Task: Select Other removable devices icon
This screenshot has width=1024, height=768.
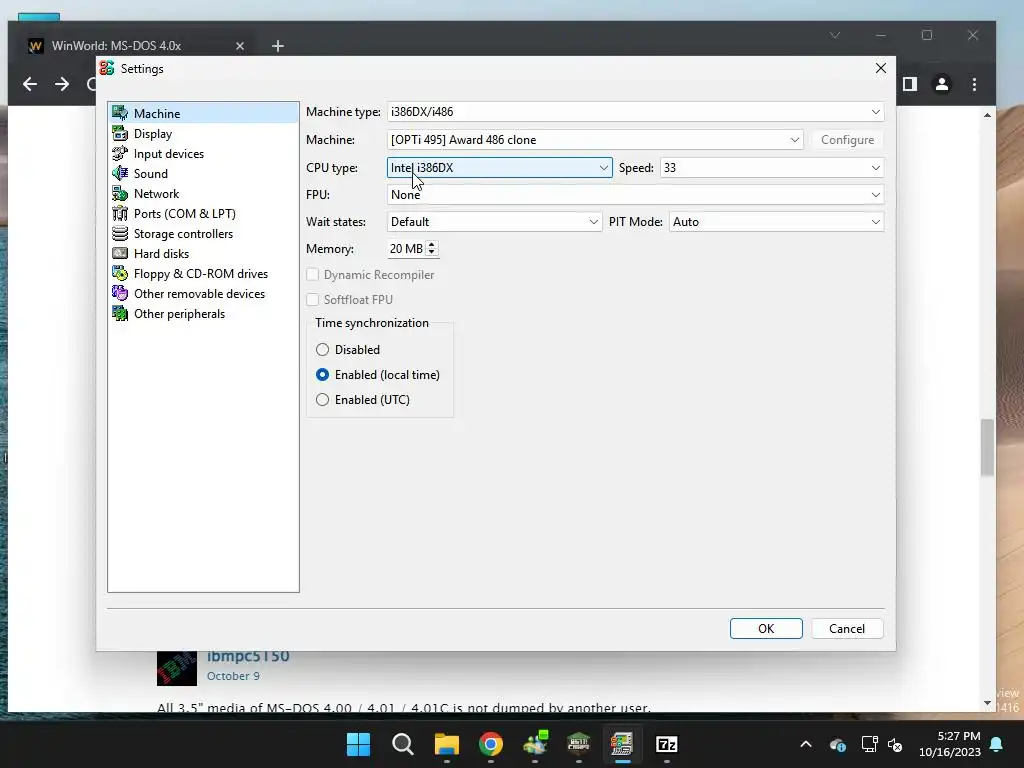Action: point(120,293)
